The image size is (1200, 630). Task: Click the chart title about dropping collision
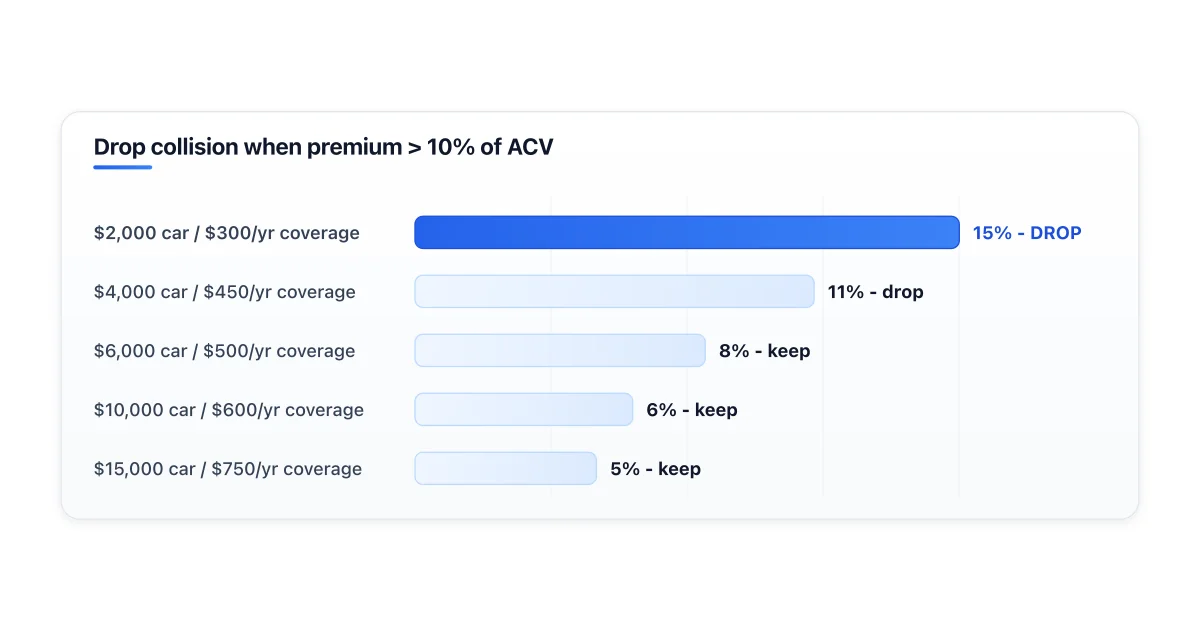tap(323, 147)
